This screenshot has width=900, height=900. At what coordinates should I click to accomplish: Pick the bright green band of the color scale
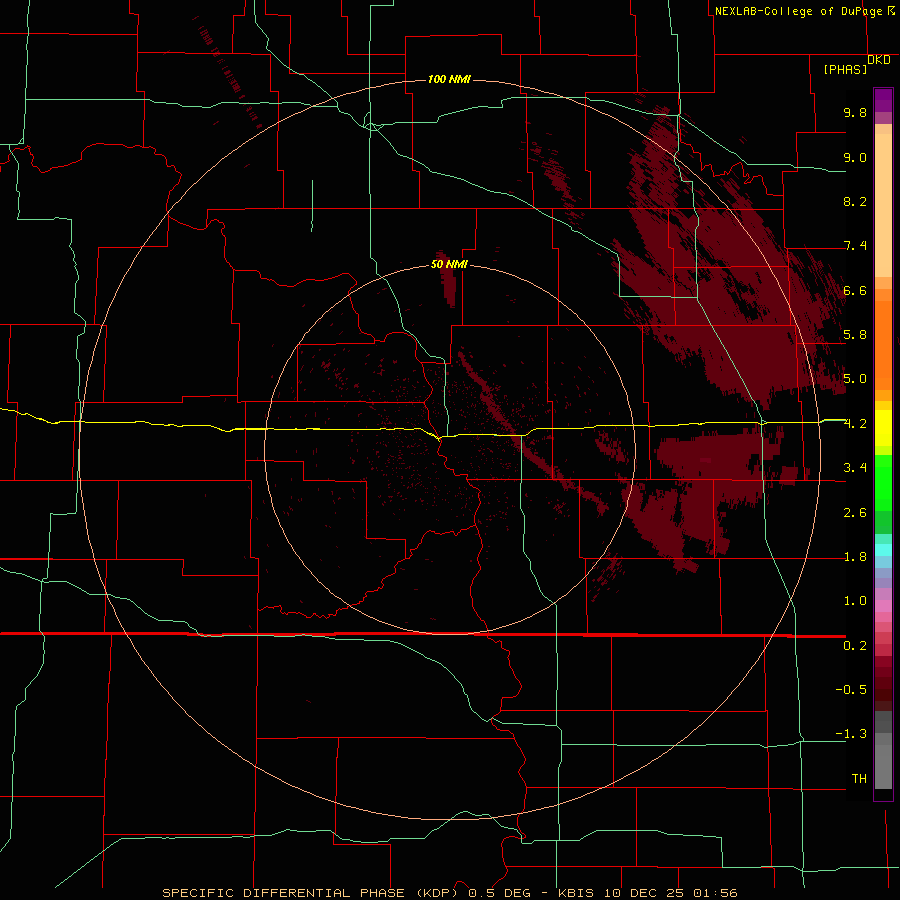(883, 482)
